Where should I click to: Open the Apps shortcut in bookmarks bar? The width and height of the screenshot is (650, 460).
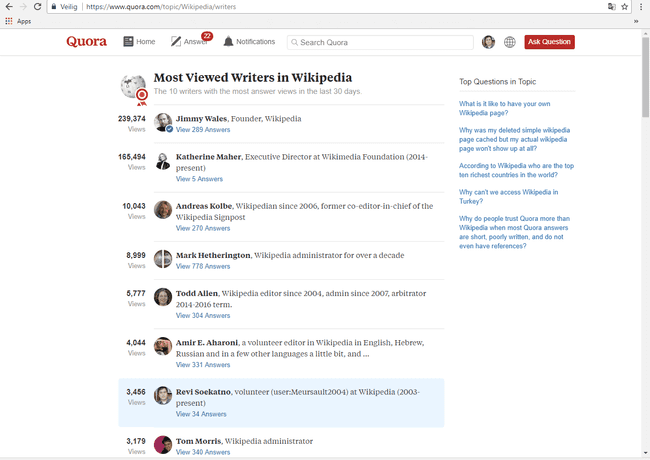point(18,21)
